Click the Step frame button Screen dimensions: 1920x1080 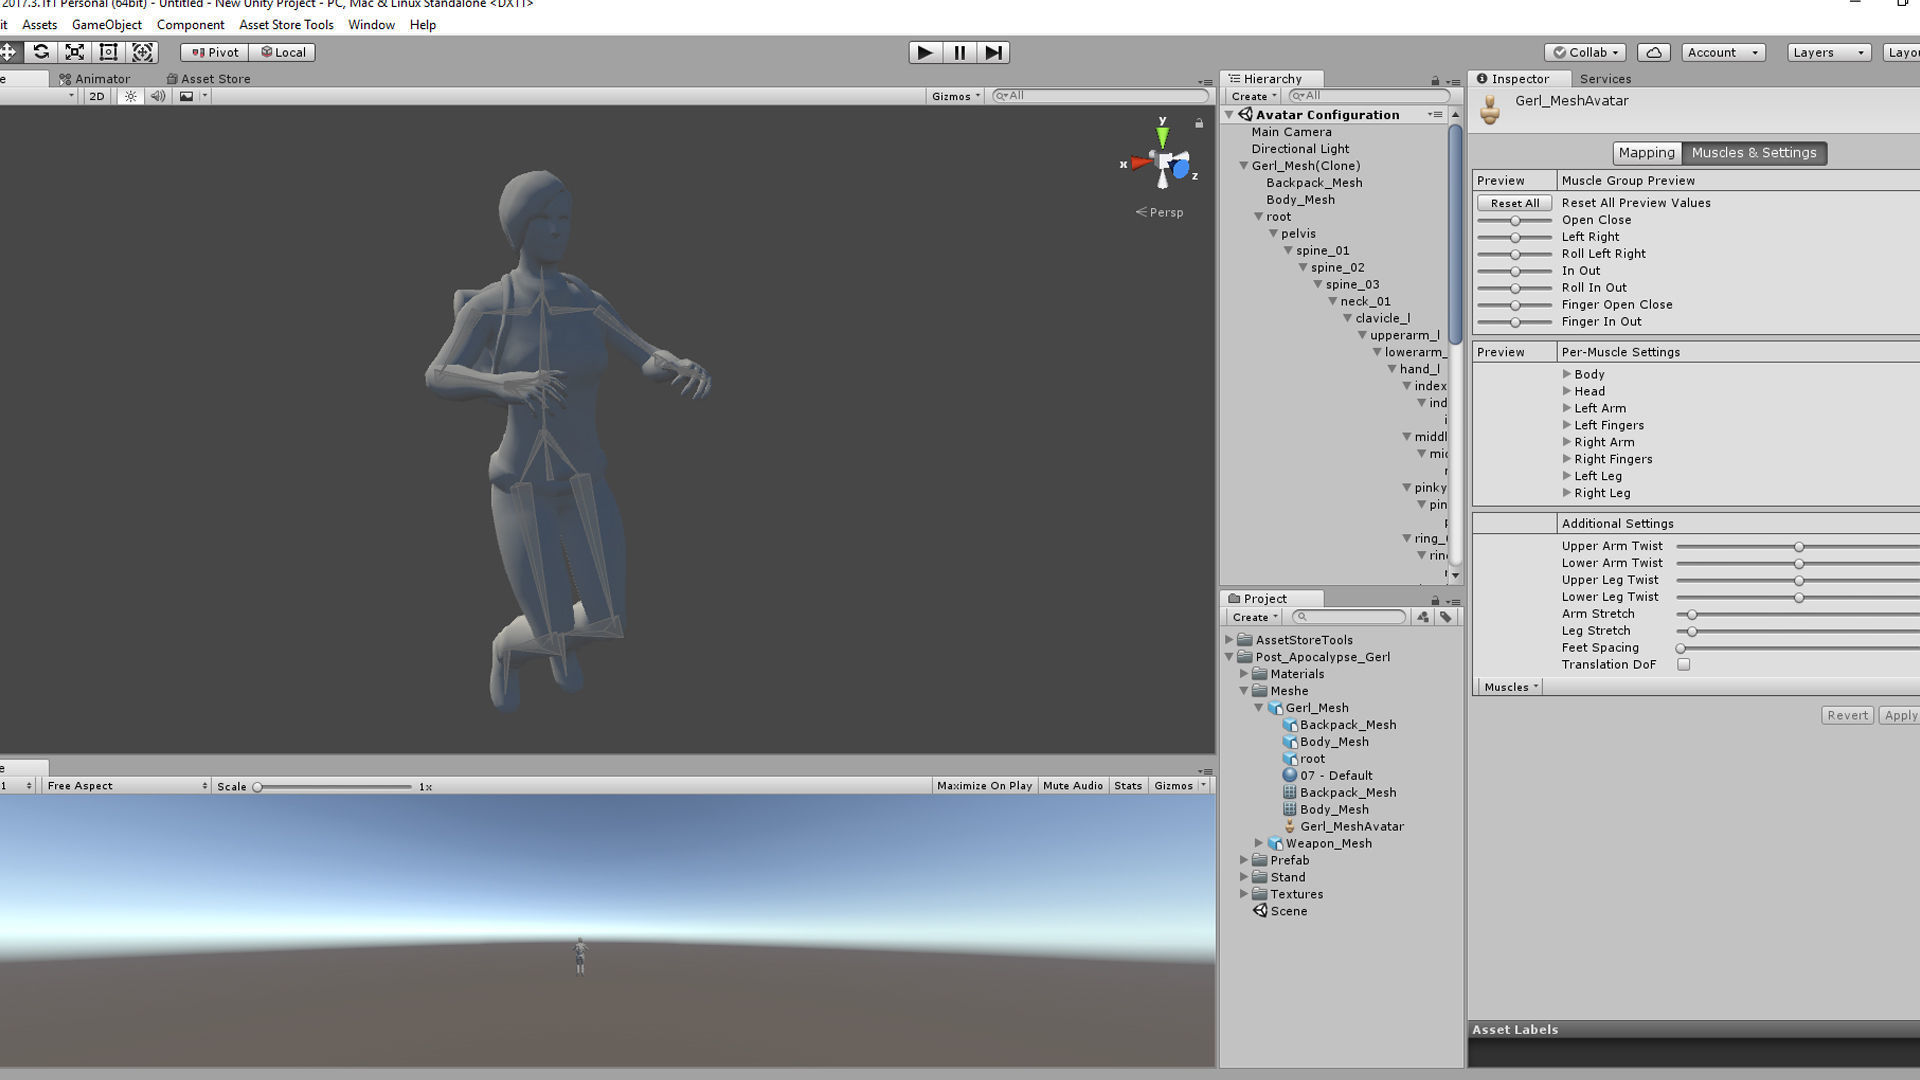pyautogui.click(x=993, y=52)
